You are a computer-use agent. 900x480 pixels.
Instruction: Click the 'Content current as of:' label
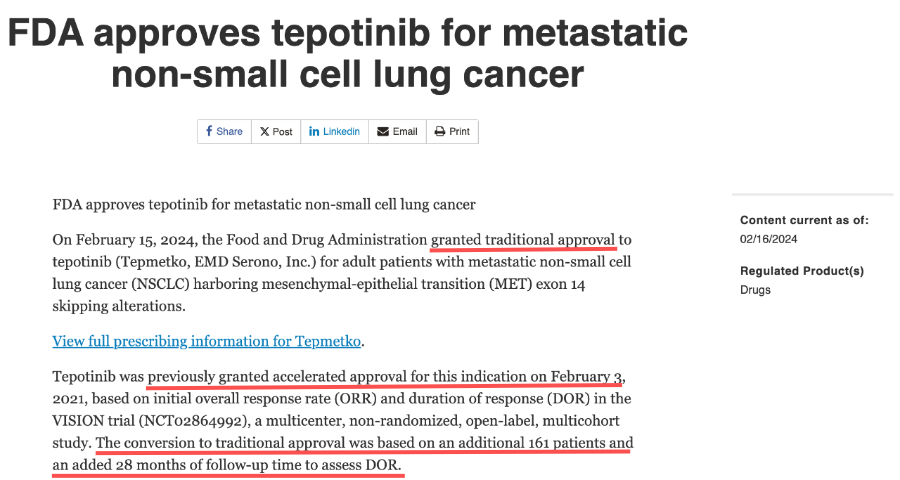tap(804, 220)
